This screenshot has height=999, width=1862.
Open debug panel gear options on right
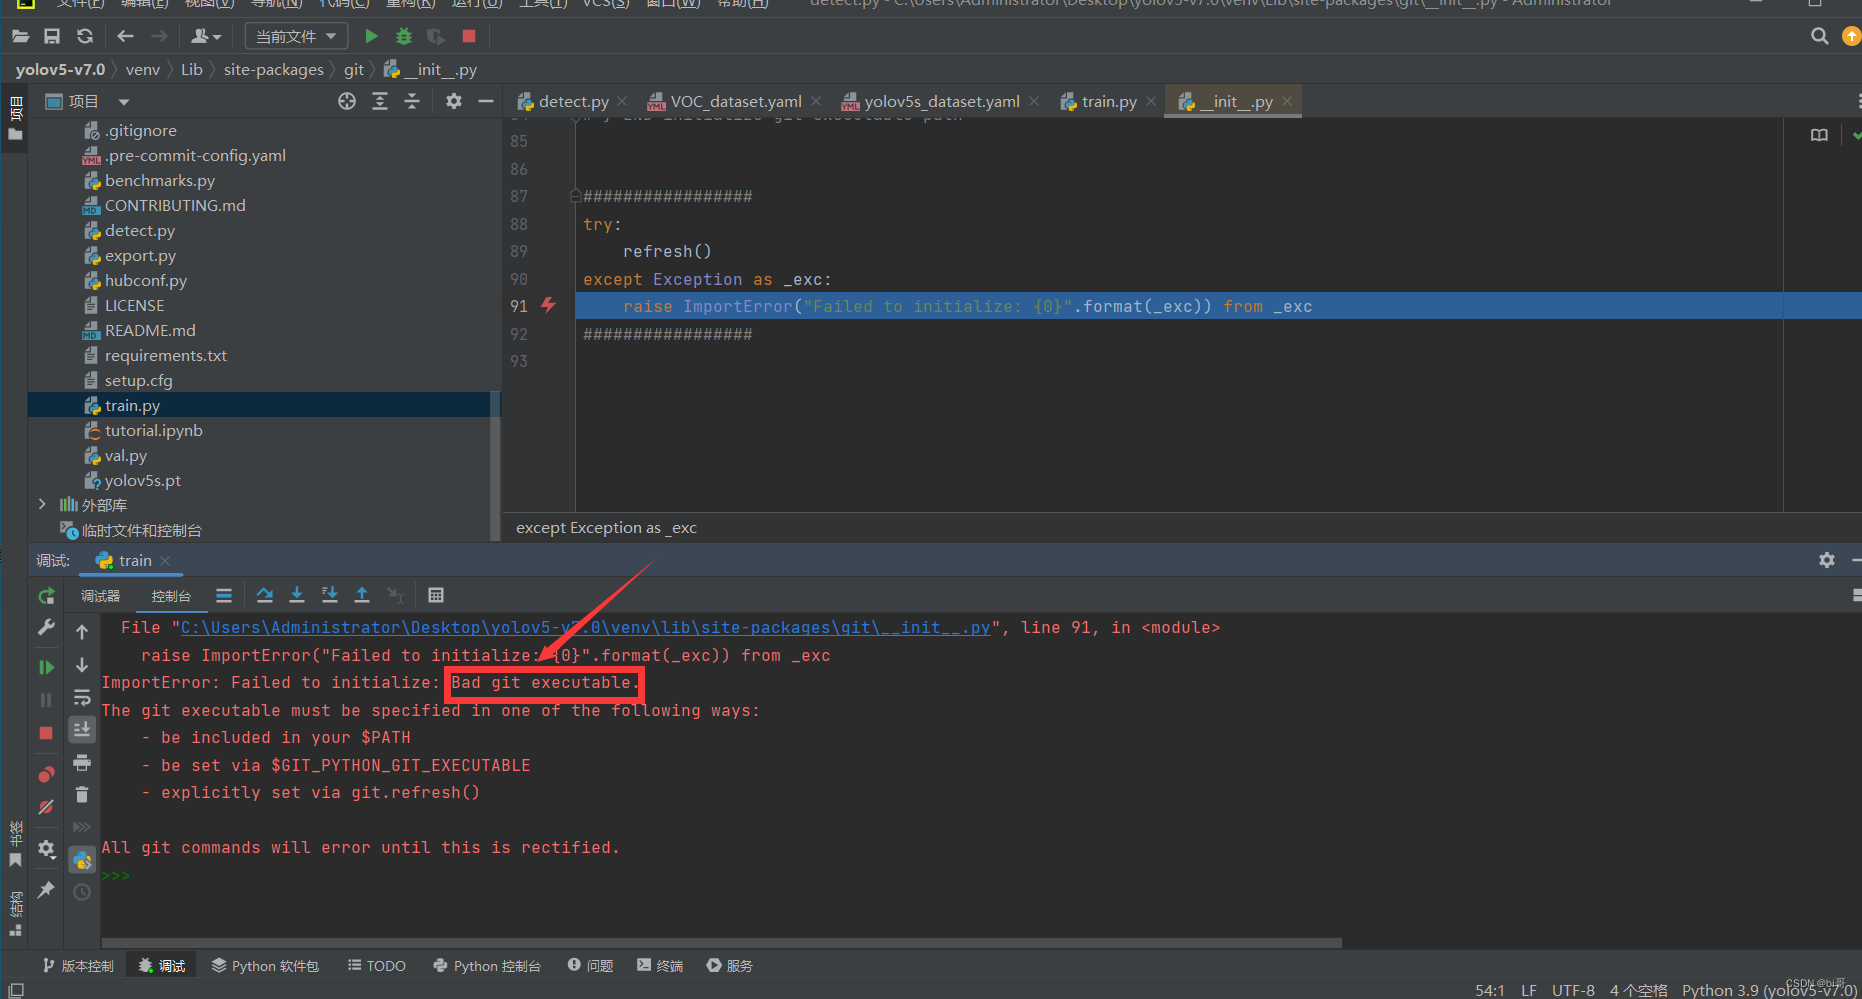tap(1827, 560)
